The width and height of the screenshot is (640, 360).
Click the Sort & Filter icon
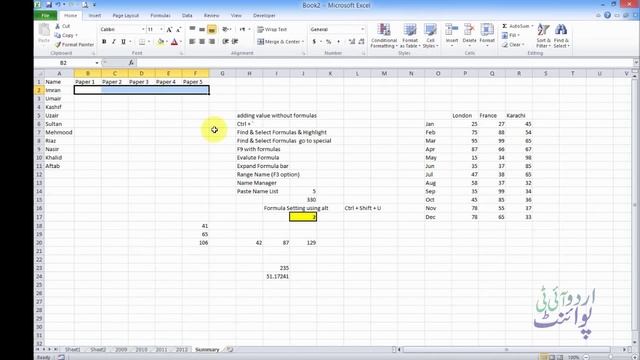(x=543, y=30)
